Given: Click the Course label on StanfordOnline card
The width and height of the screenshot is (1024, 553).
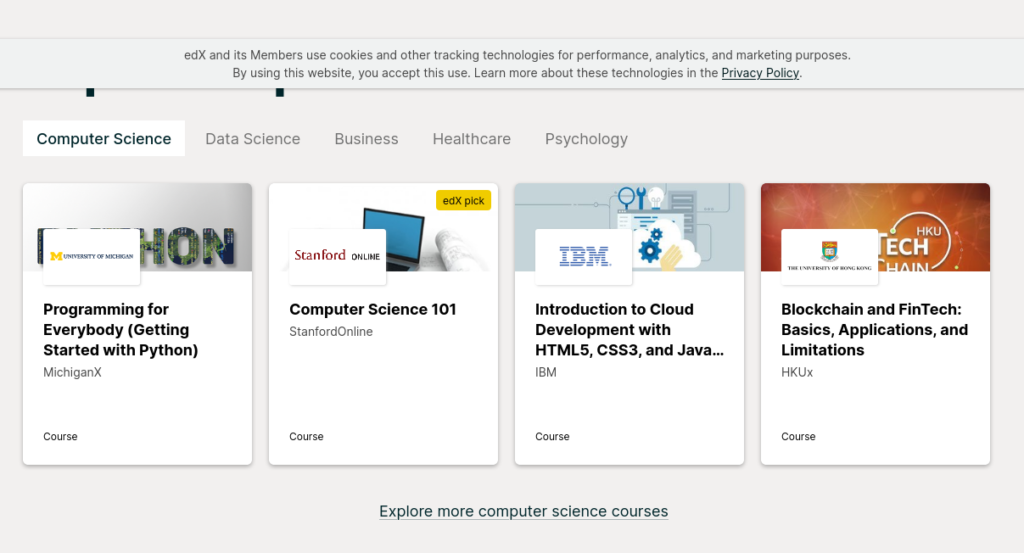Looking at the screenshot, I should [306, 436].
